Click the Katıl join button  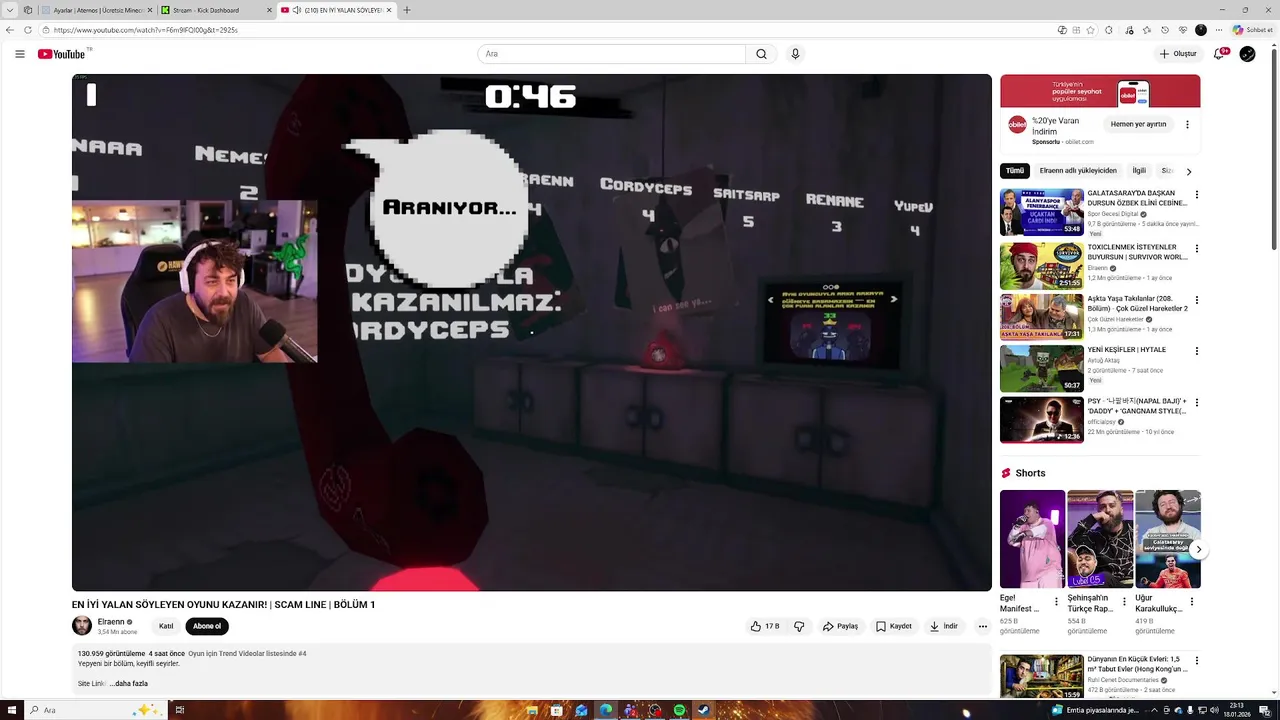166,626
